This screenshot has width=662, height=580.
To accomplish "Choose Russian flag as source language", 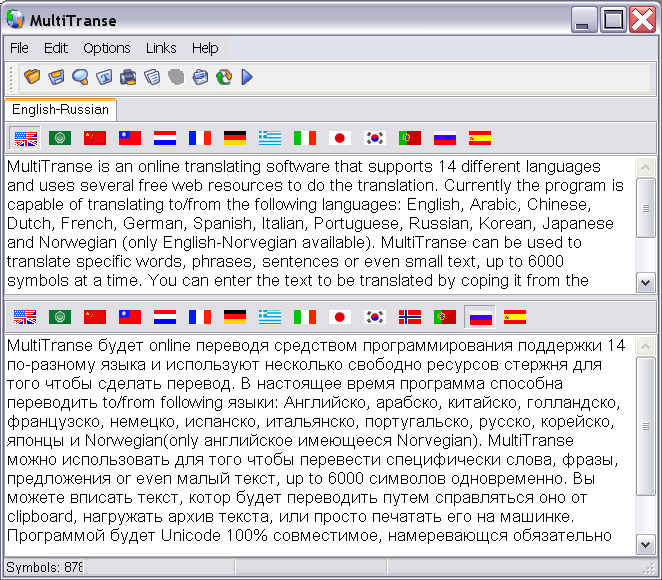I will [445, 138].
